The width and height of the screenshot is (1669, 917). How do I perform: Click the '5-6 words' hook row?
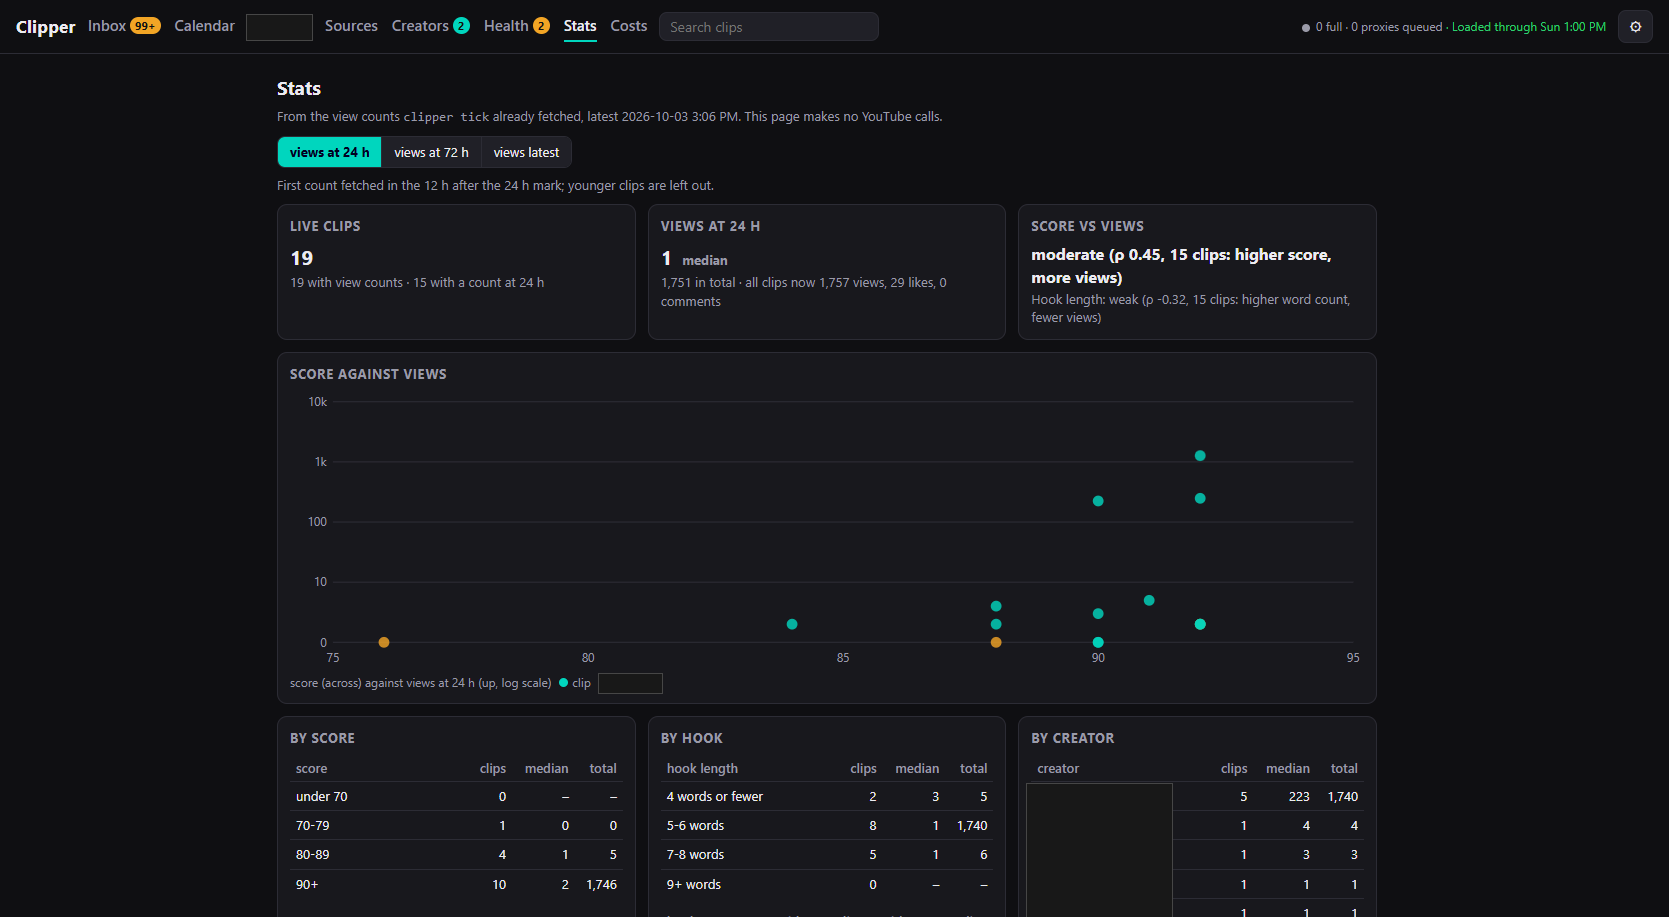827,826
